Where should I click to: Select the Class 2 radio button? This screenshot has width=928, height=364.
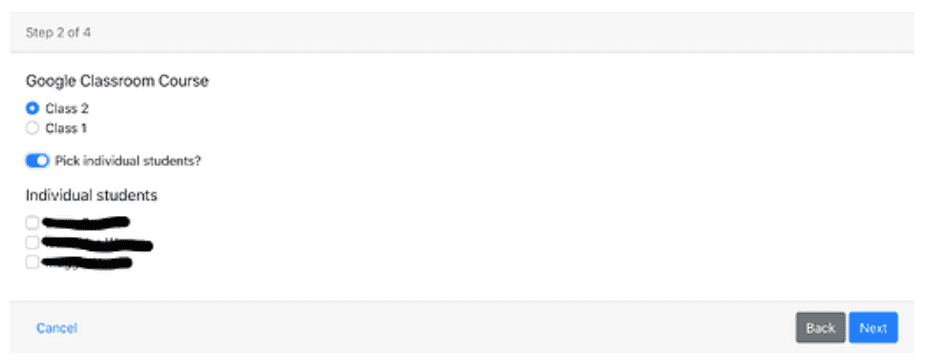click(32, 108)
